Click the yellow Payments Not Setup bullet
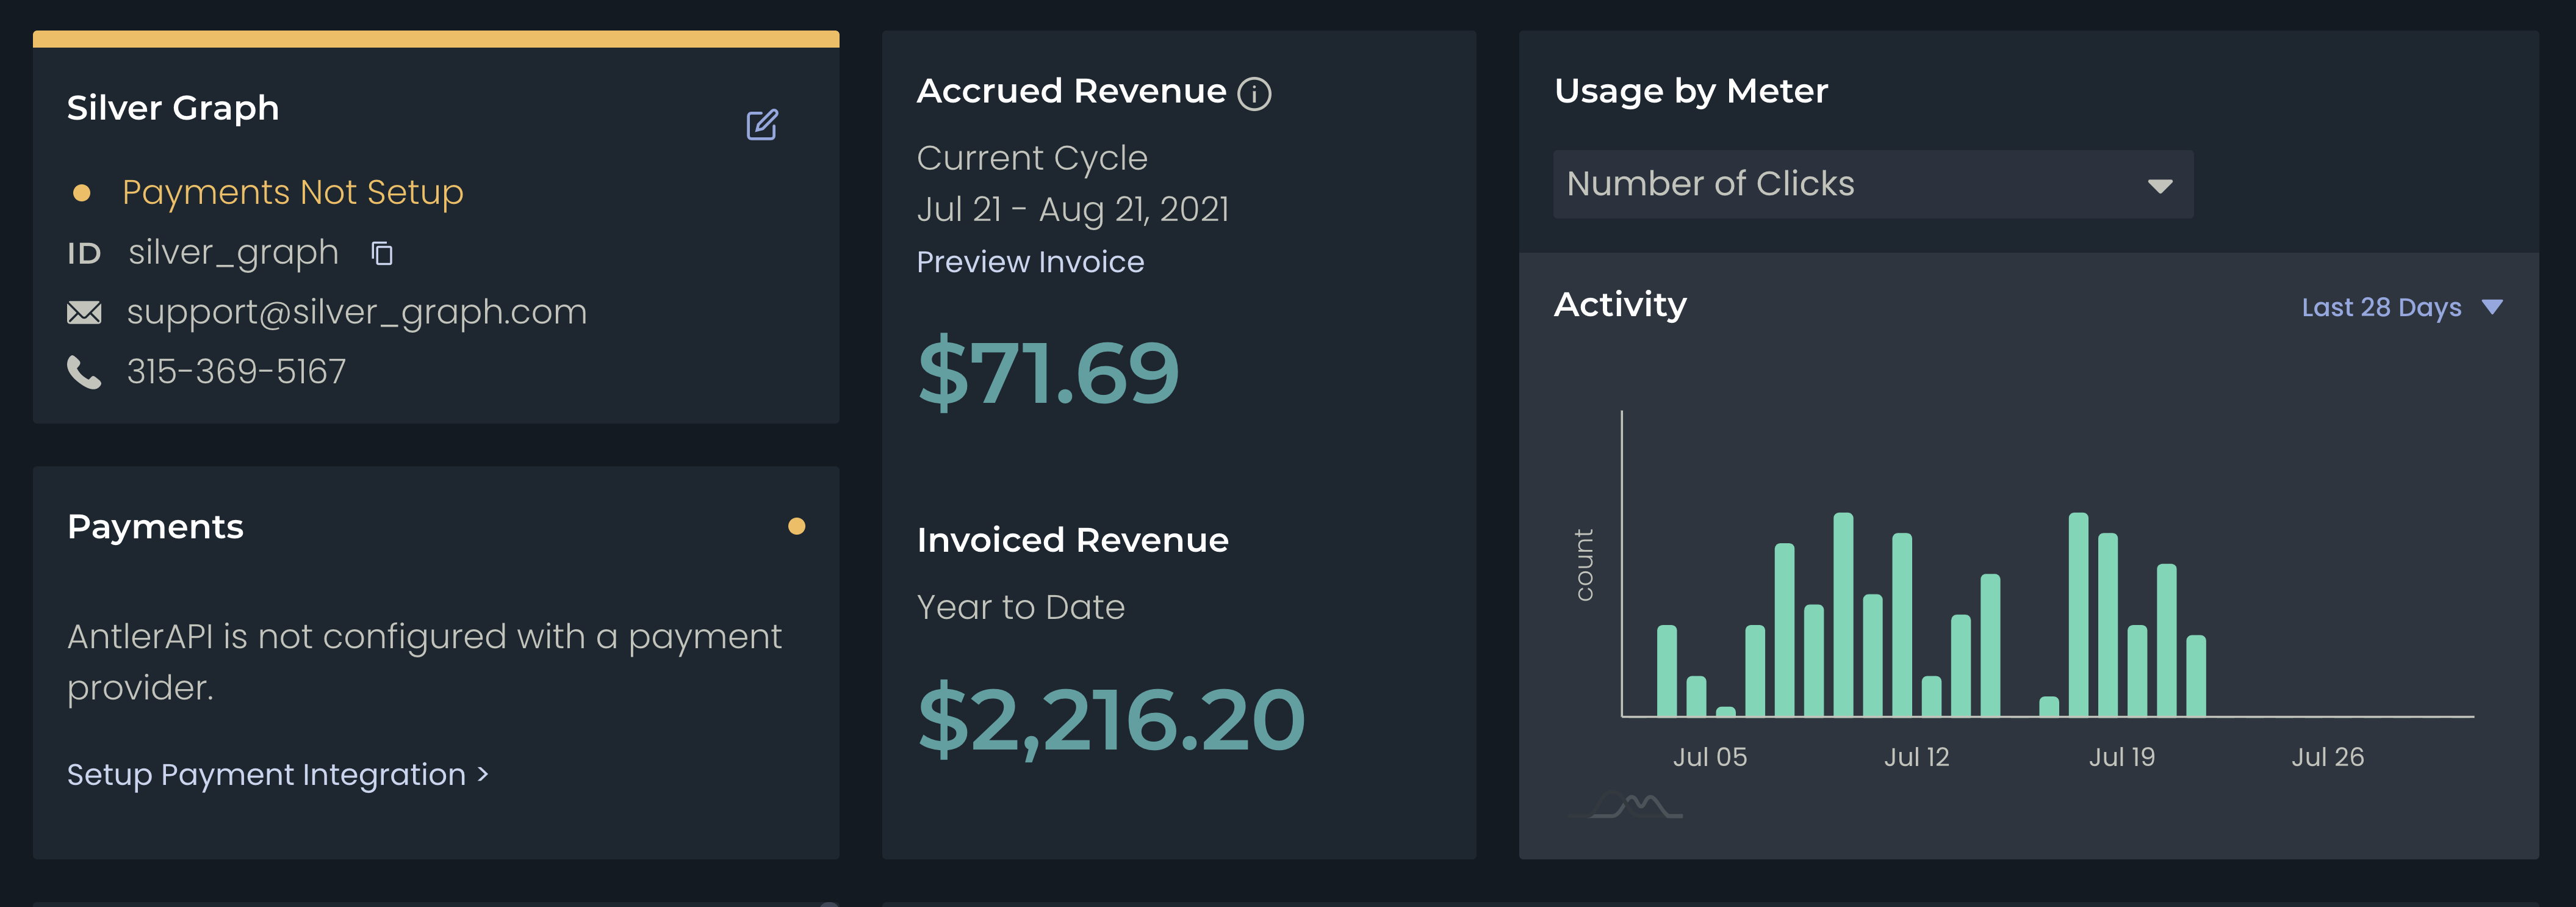Screen dimensions: 2576x907 82,193
